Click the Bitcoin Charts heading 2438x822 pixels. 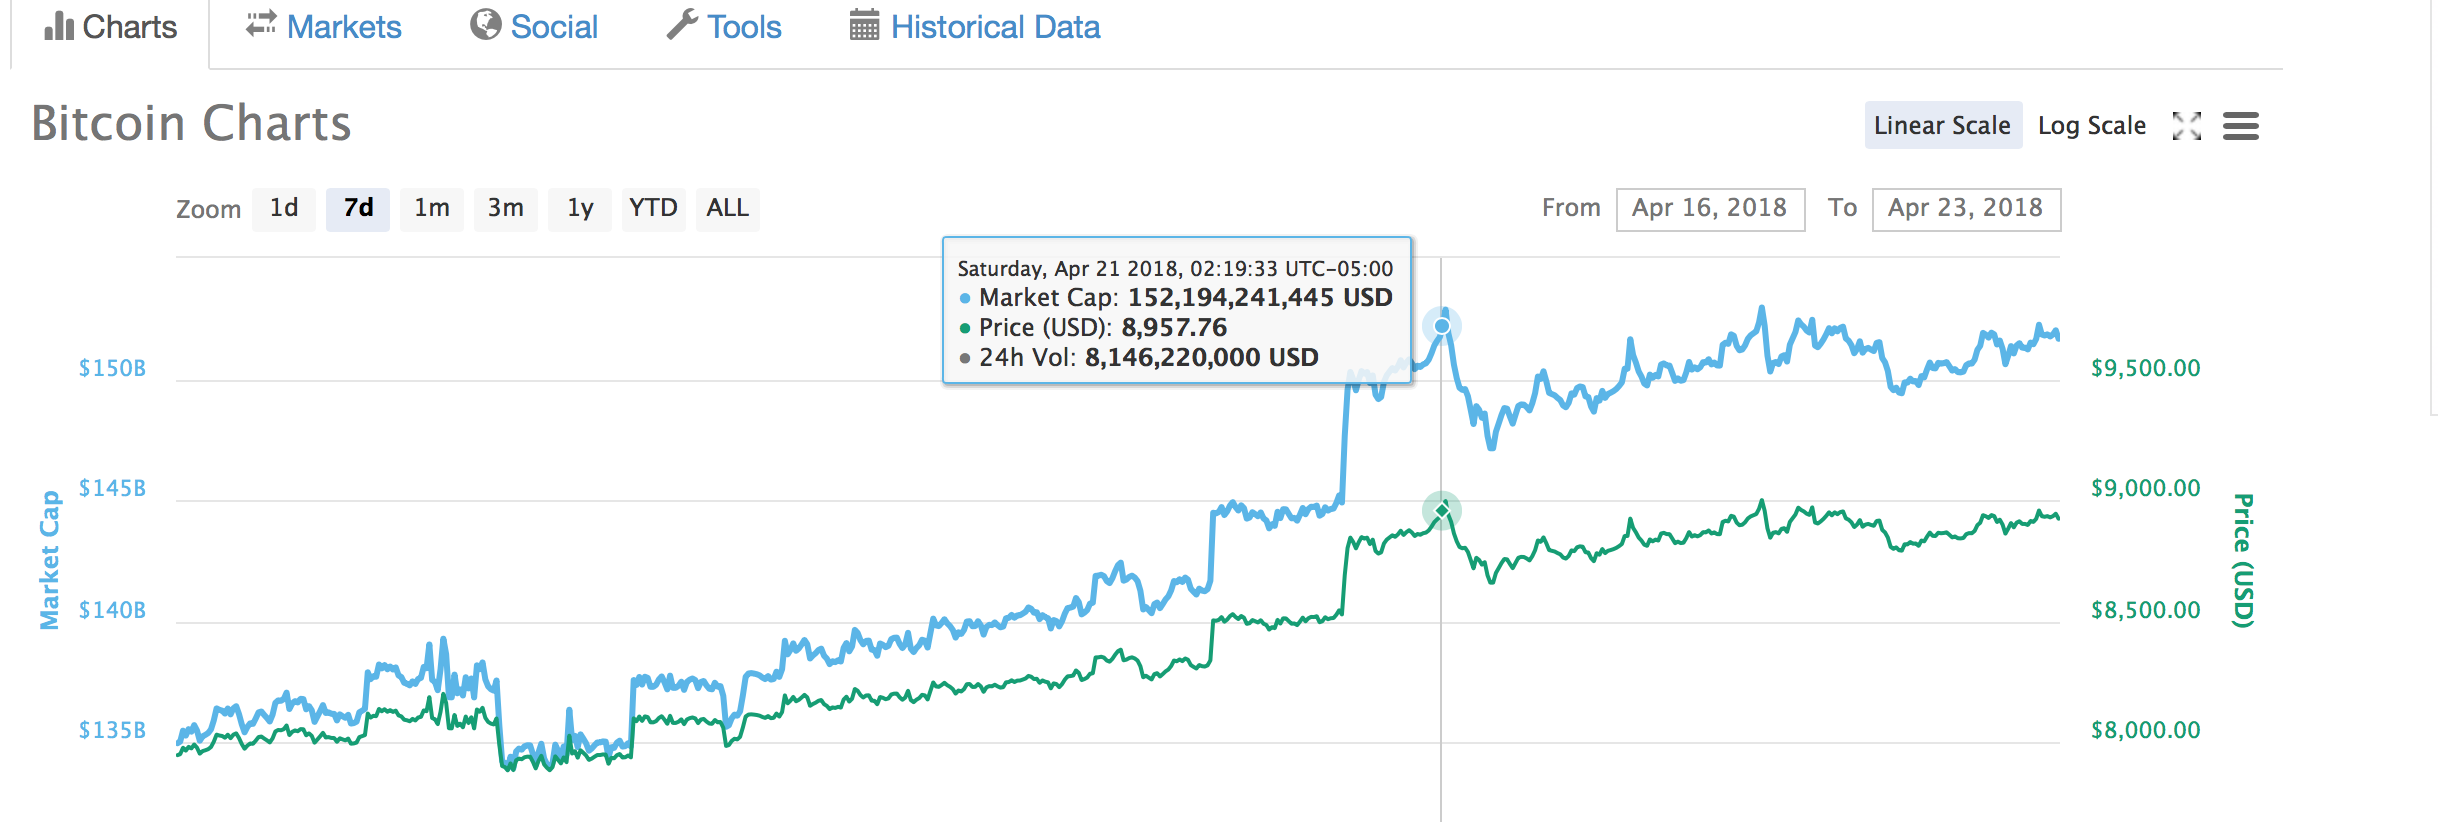[x=192, y=124]
